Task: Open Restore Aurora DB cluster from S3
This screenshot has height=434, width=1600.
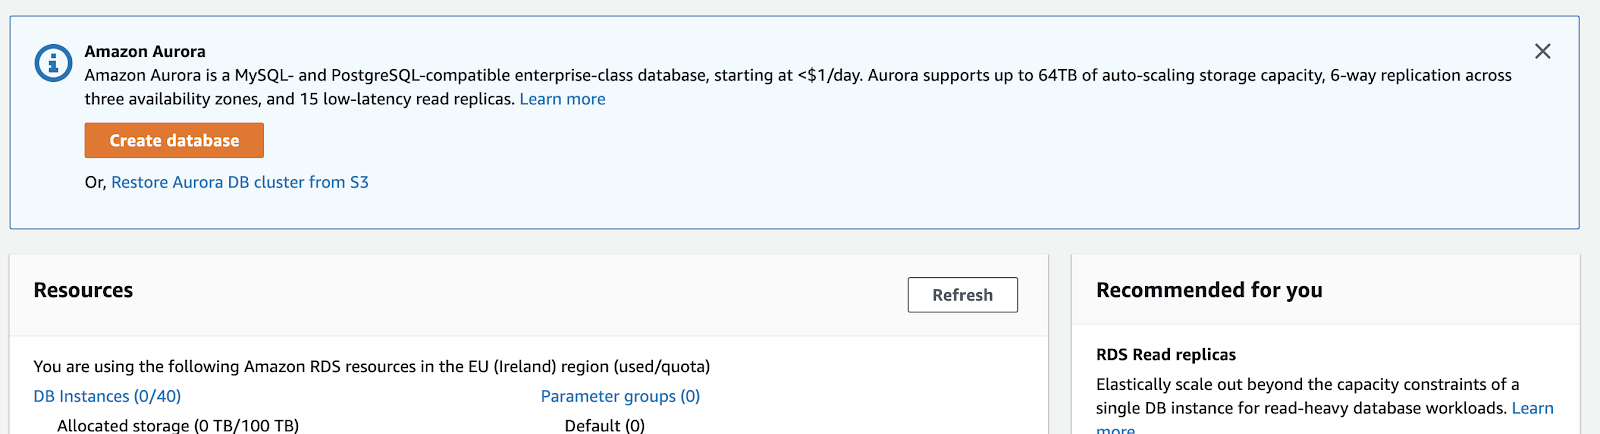Action: coord(240,182)
